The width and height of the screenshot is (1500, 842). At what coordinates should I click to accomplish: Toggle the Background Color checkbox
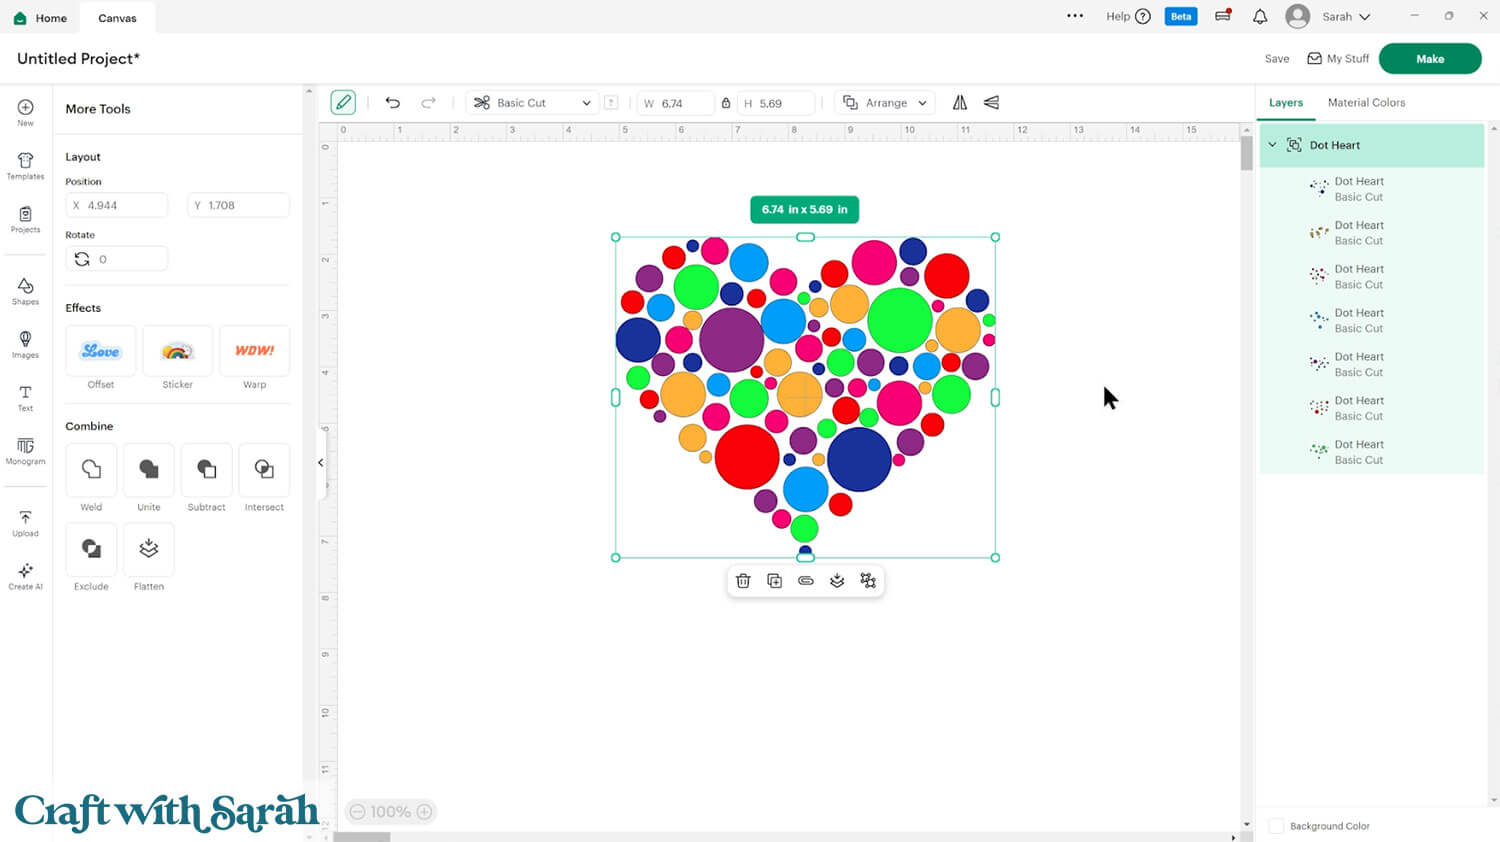click(1276, 826)
